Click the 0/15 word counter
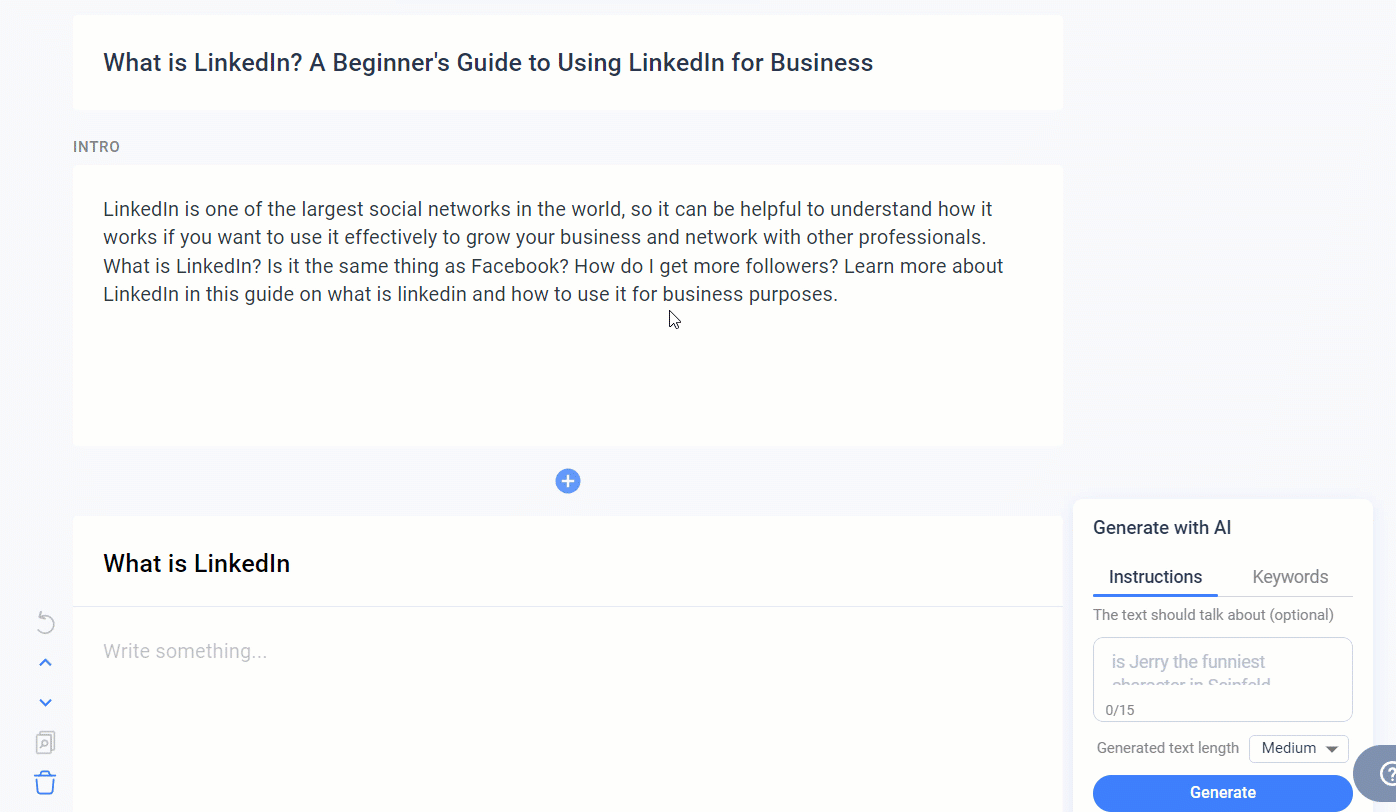The image size is (1396, 812). click(1120, 710)
